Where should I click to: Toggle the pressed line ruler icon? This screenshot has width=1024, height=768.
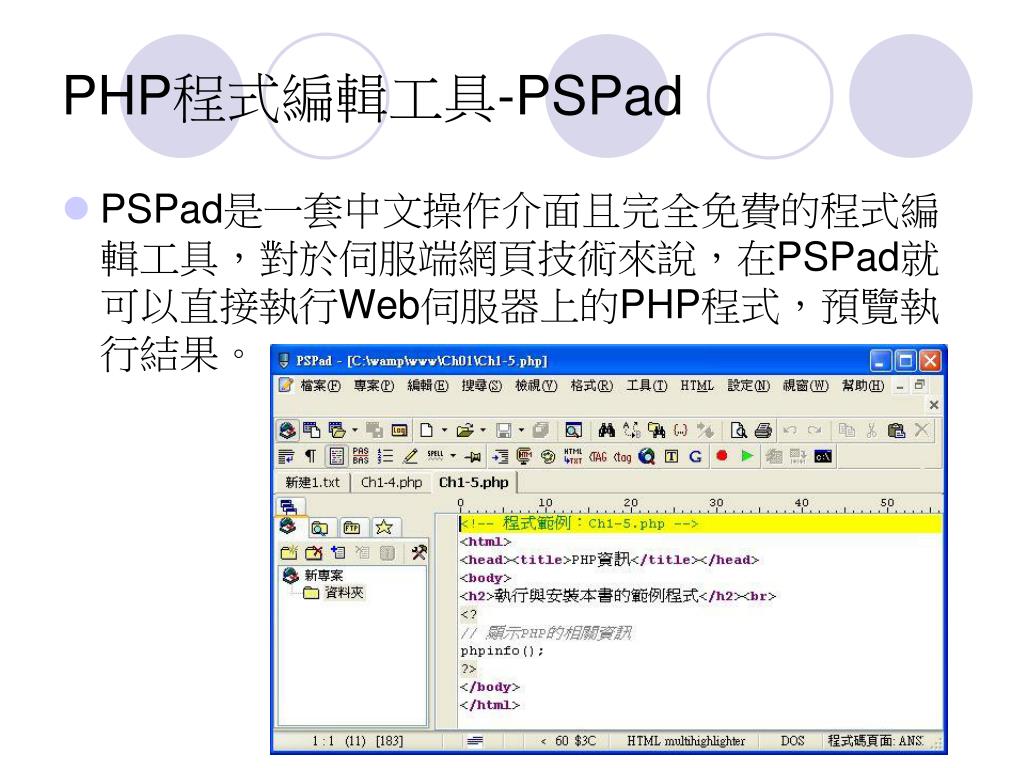336,456
